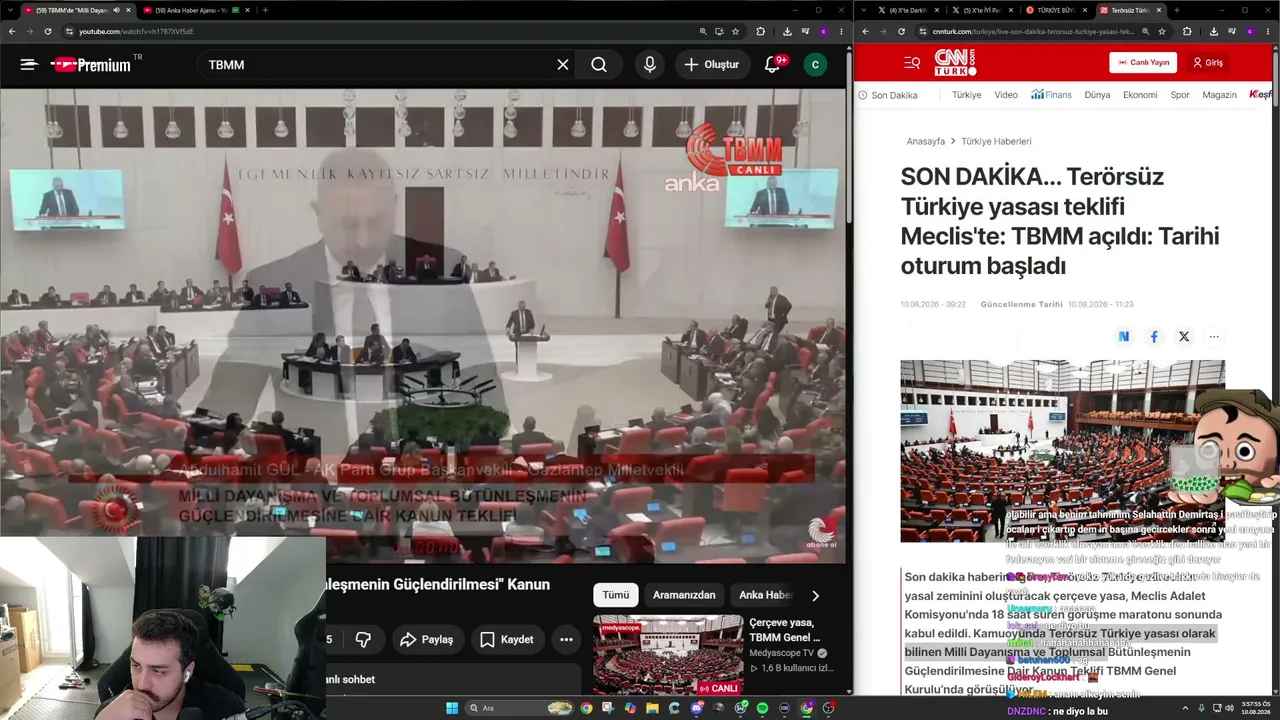Open the Finans section

(1051, 95)
